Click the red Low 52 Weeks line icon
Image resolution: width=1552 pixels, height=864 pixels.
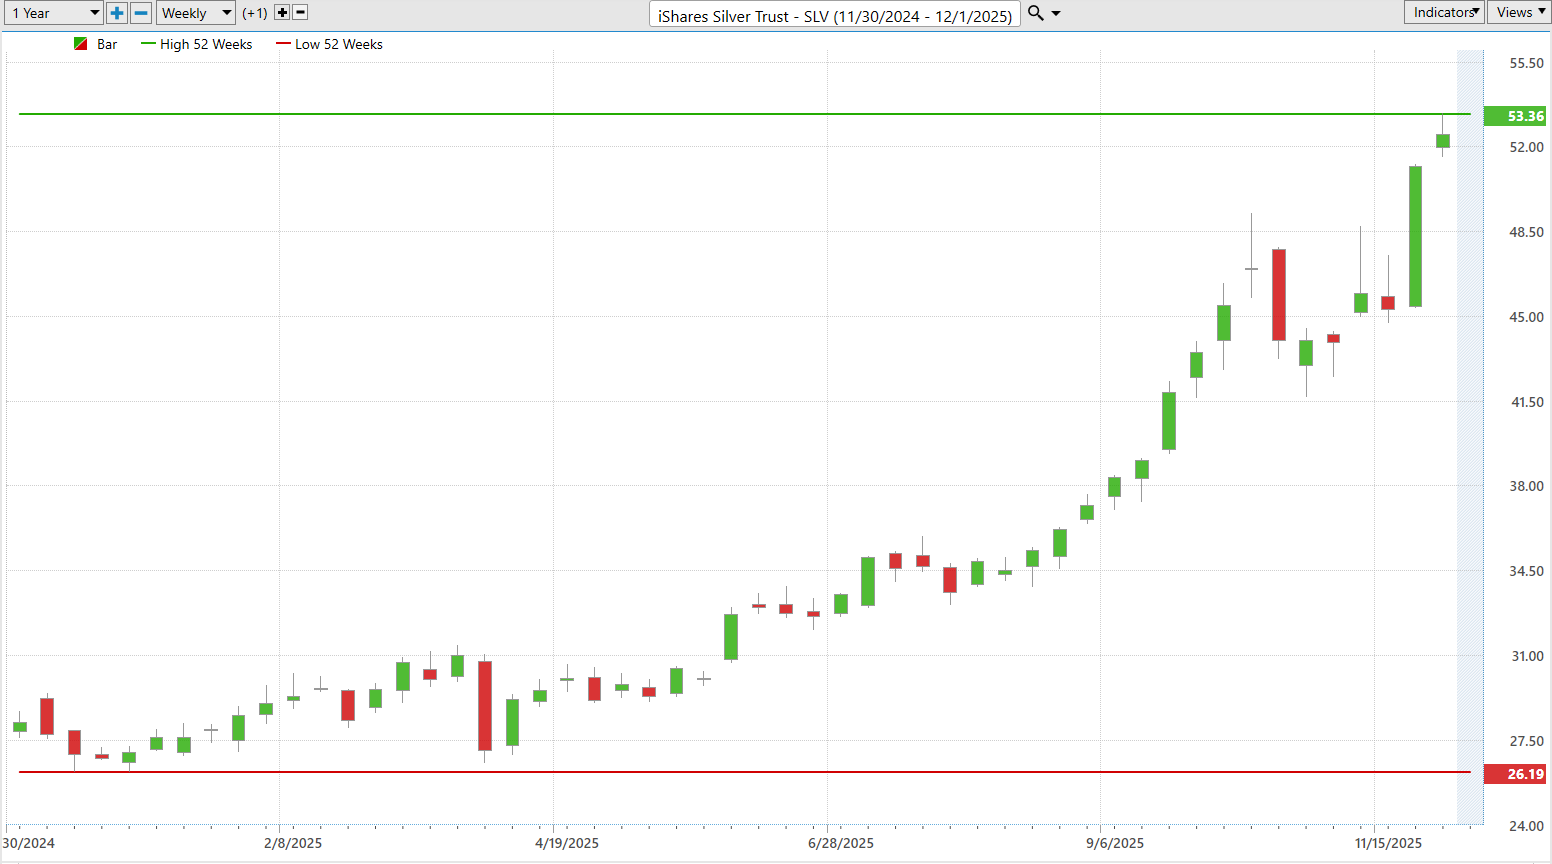point(283,44)
